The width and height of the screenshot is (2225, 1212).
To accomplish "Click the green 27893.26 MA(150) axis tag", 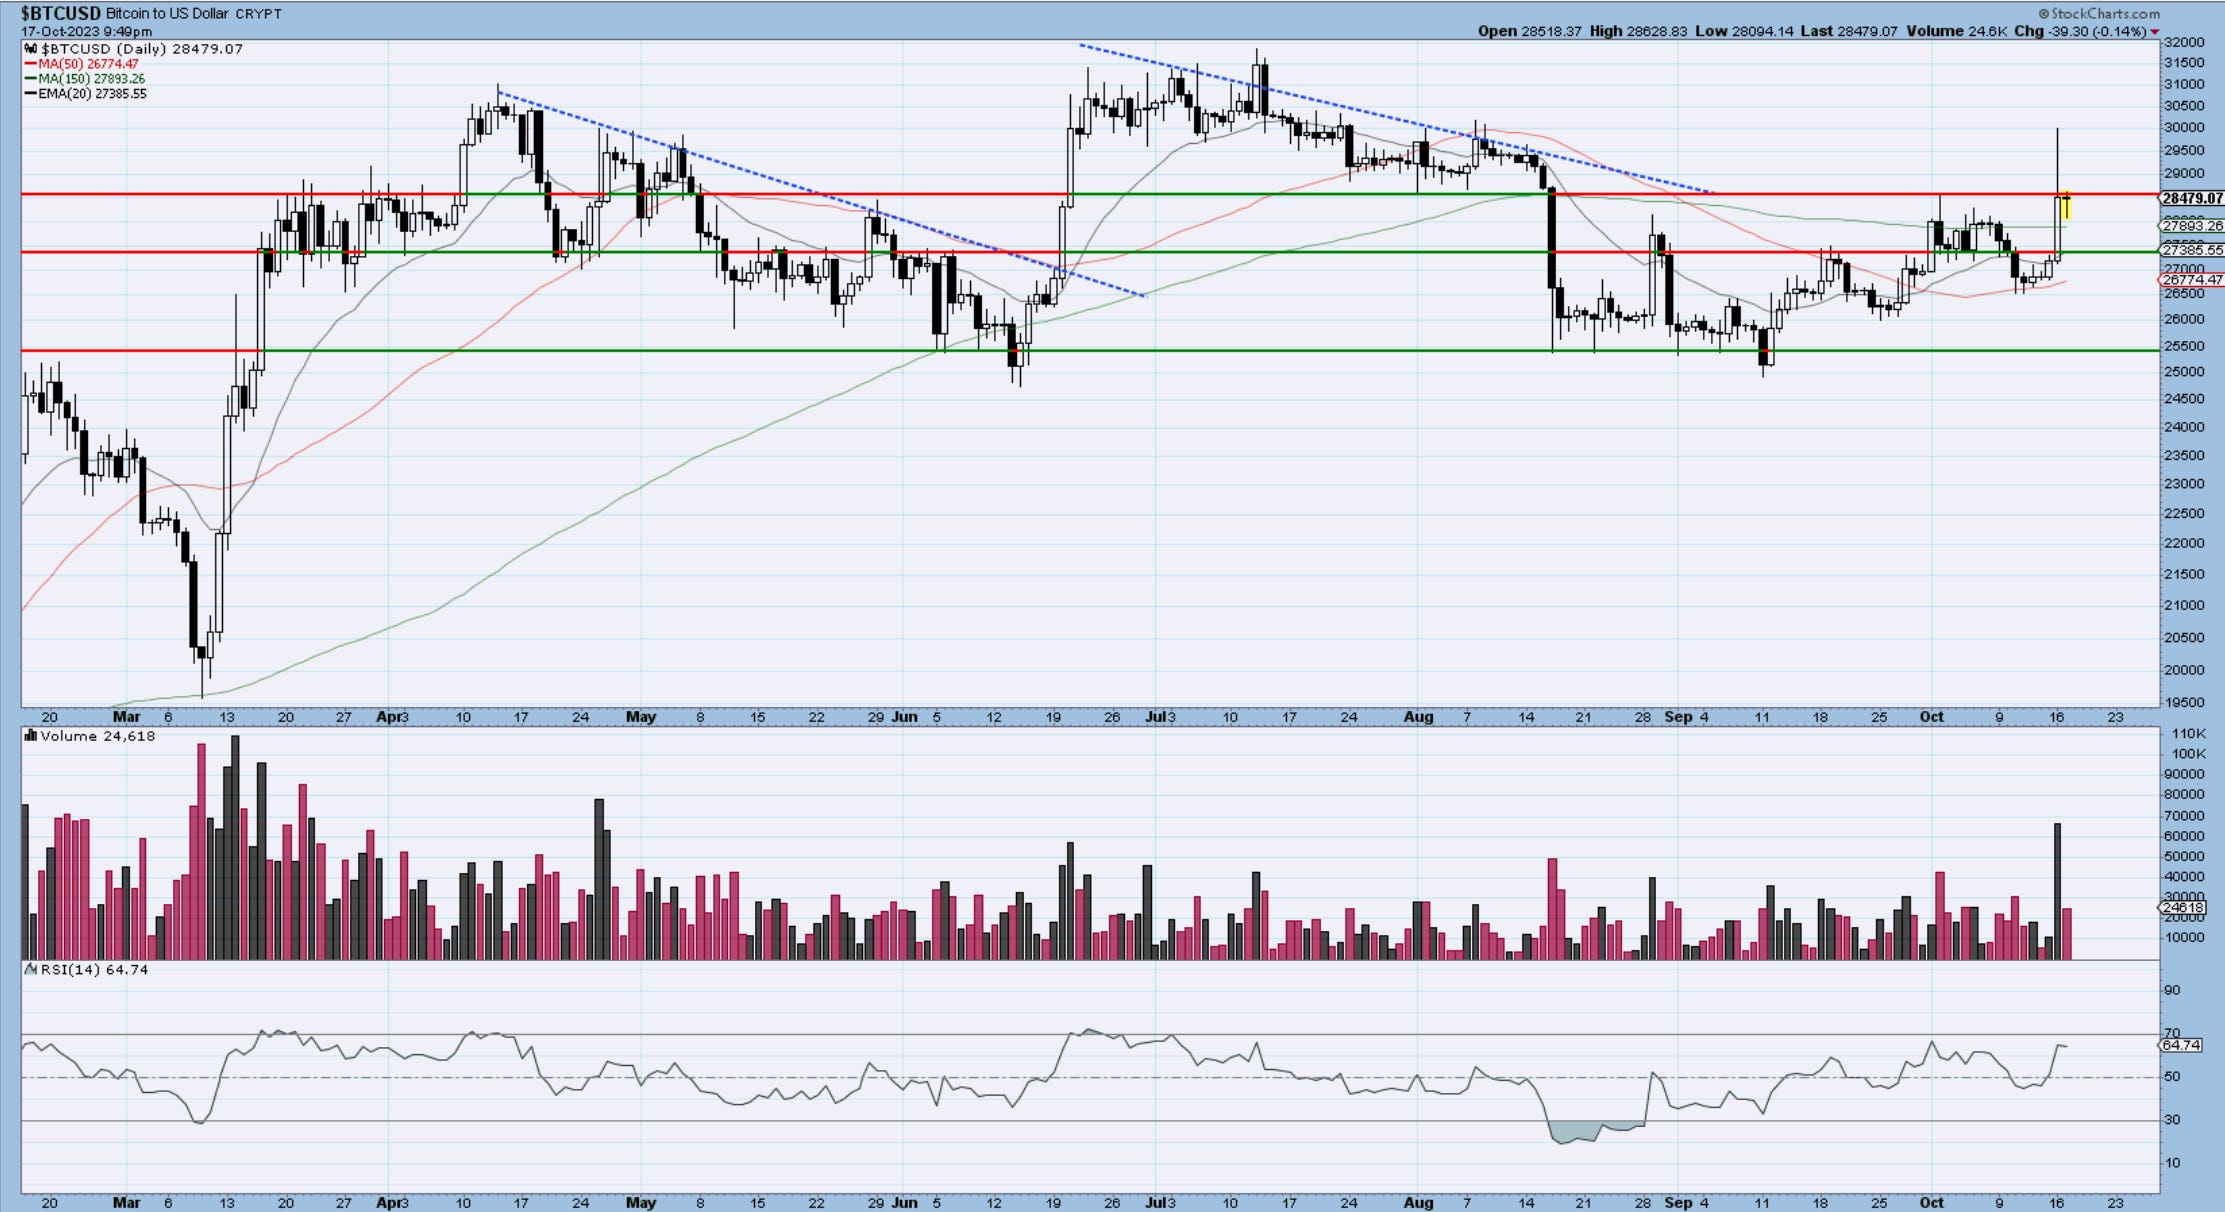I will 2191,226.
